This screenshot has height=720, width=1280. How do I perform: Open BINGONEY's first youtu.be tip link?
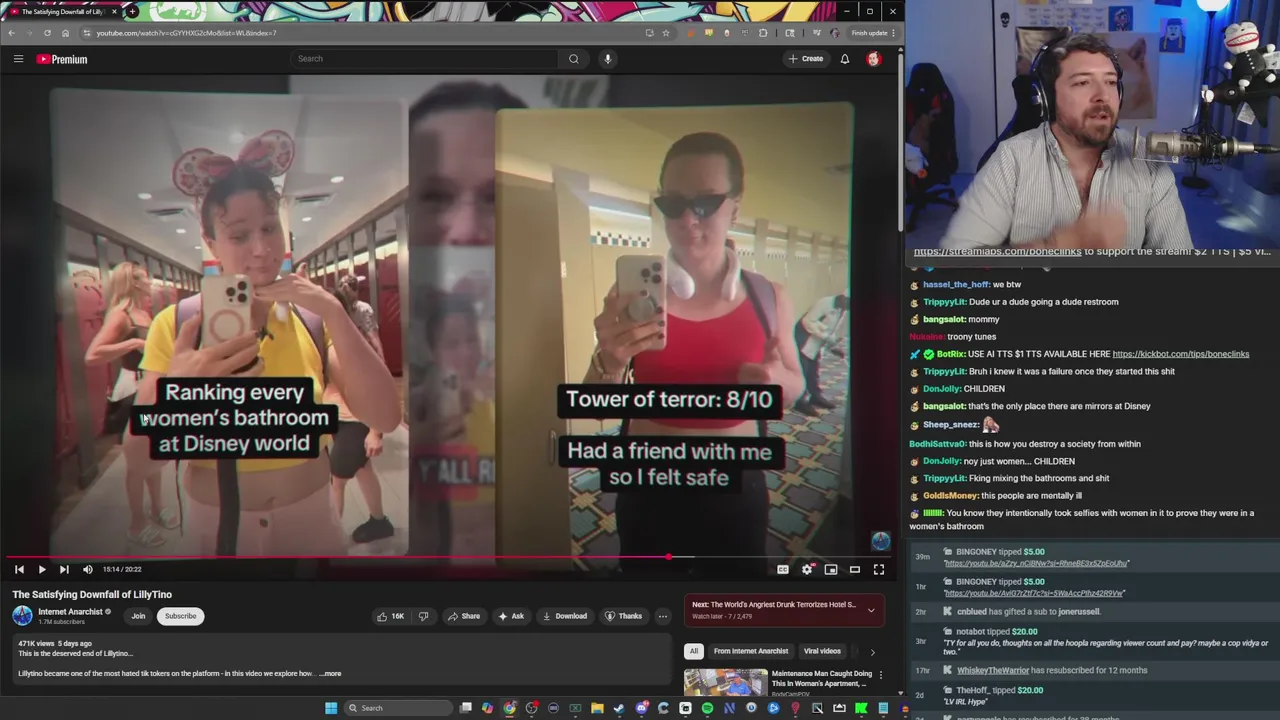(x=1036, y=564)
